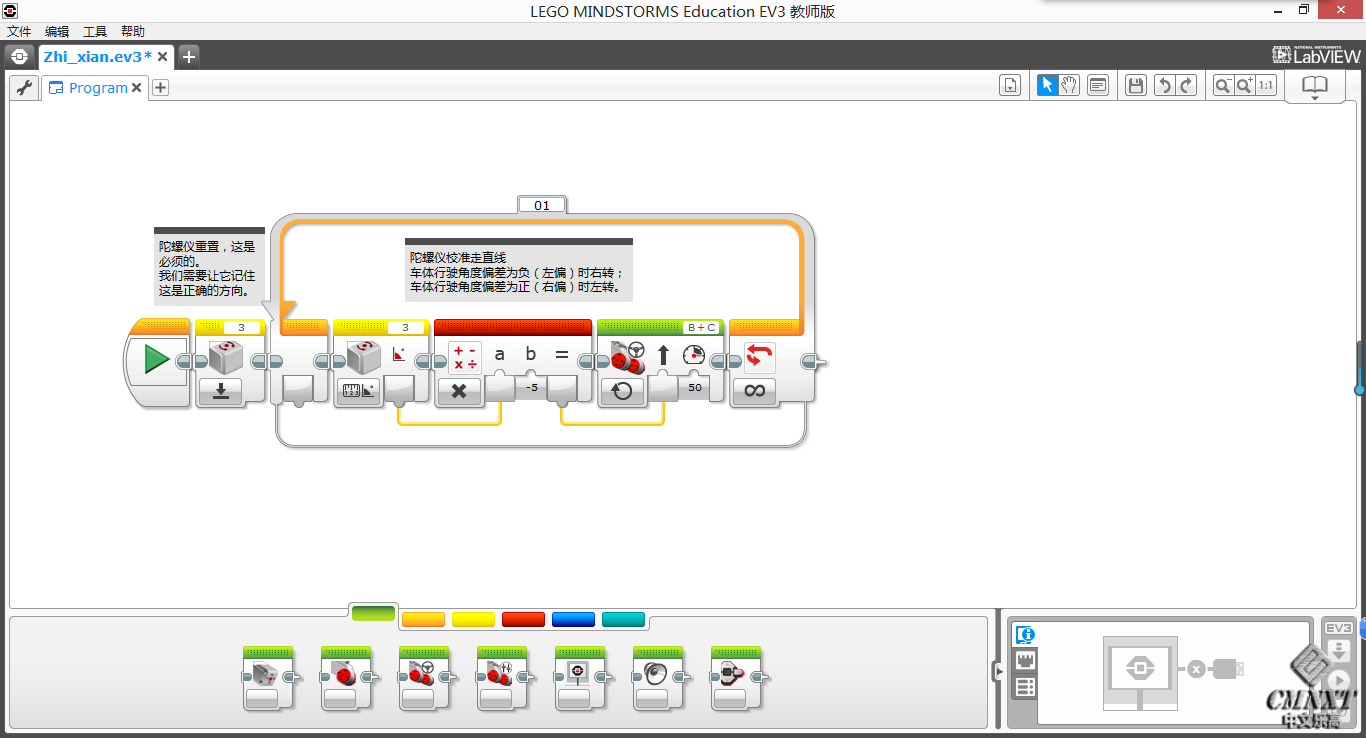Add a new project with the plus tab
Viewport: 1366px width, 738px height.
tap(189, 57)
